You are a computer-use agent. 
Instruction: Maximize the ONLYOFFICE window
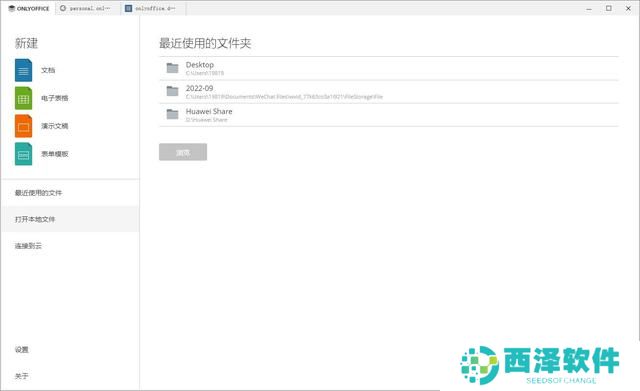click(609, 8)
